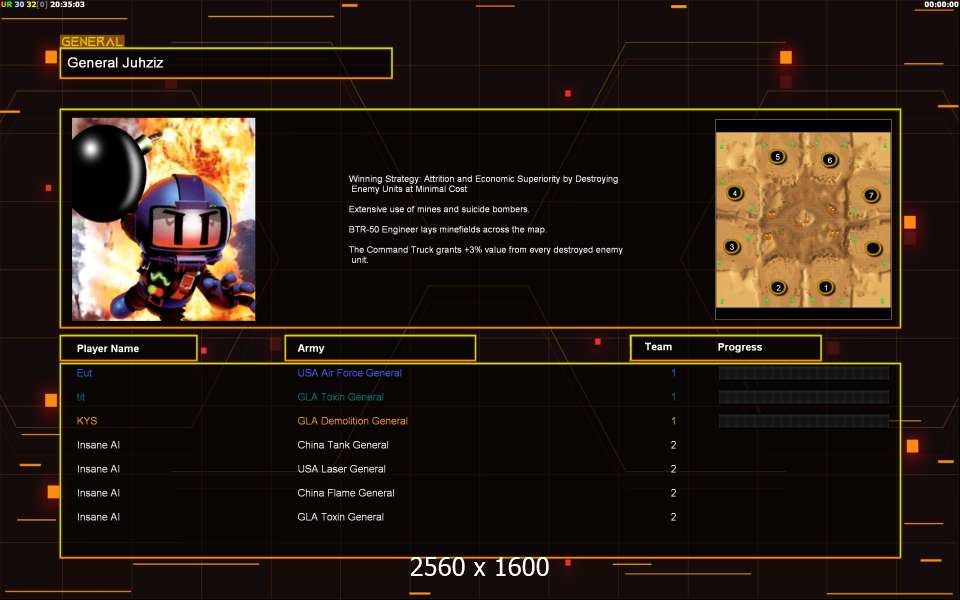Select player name tit

click(x=81, y=397)
